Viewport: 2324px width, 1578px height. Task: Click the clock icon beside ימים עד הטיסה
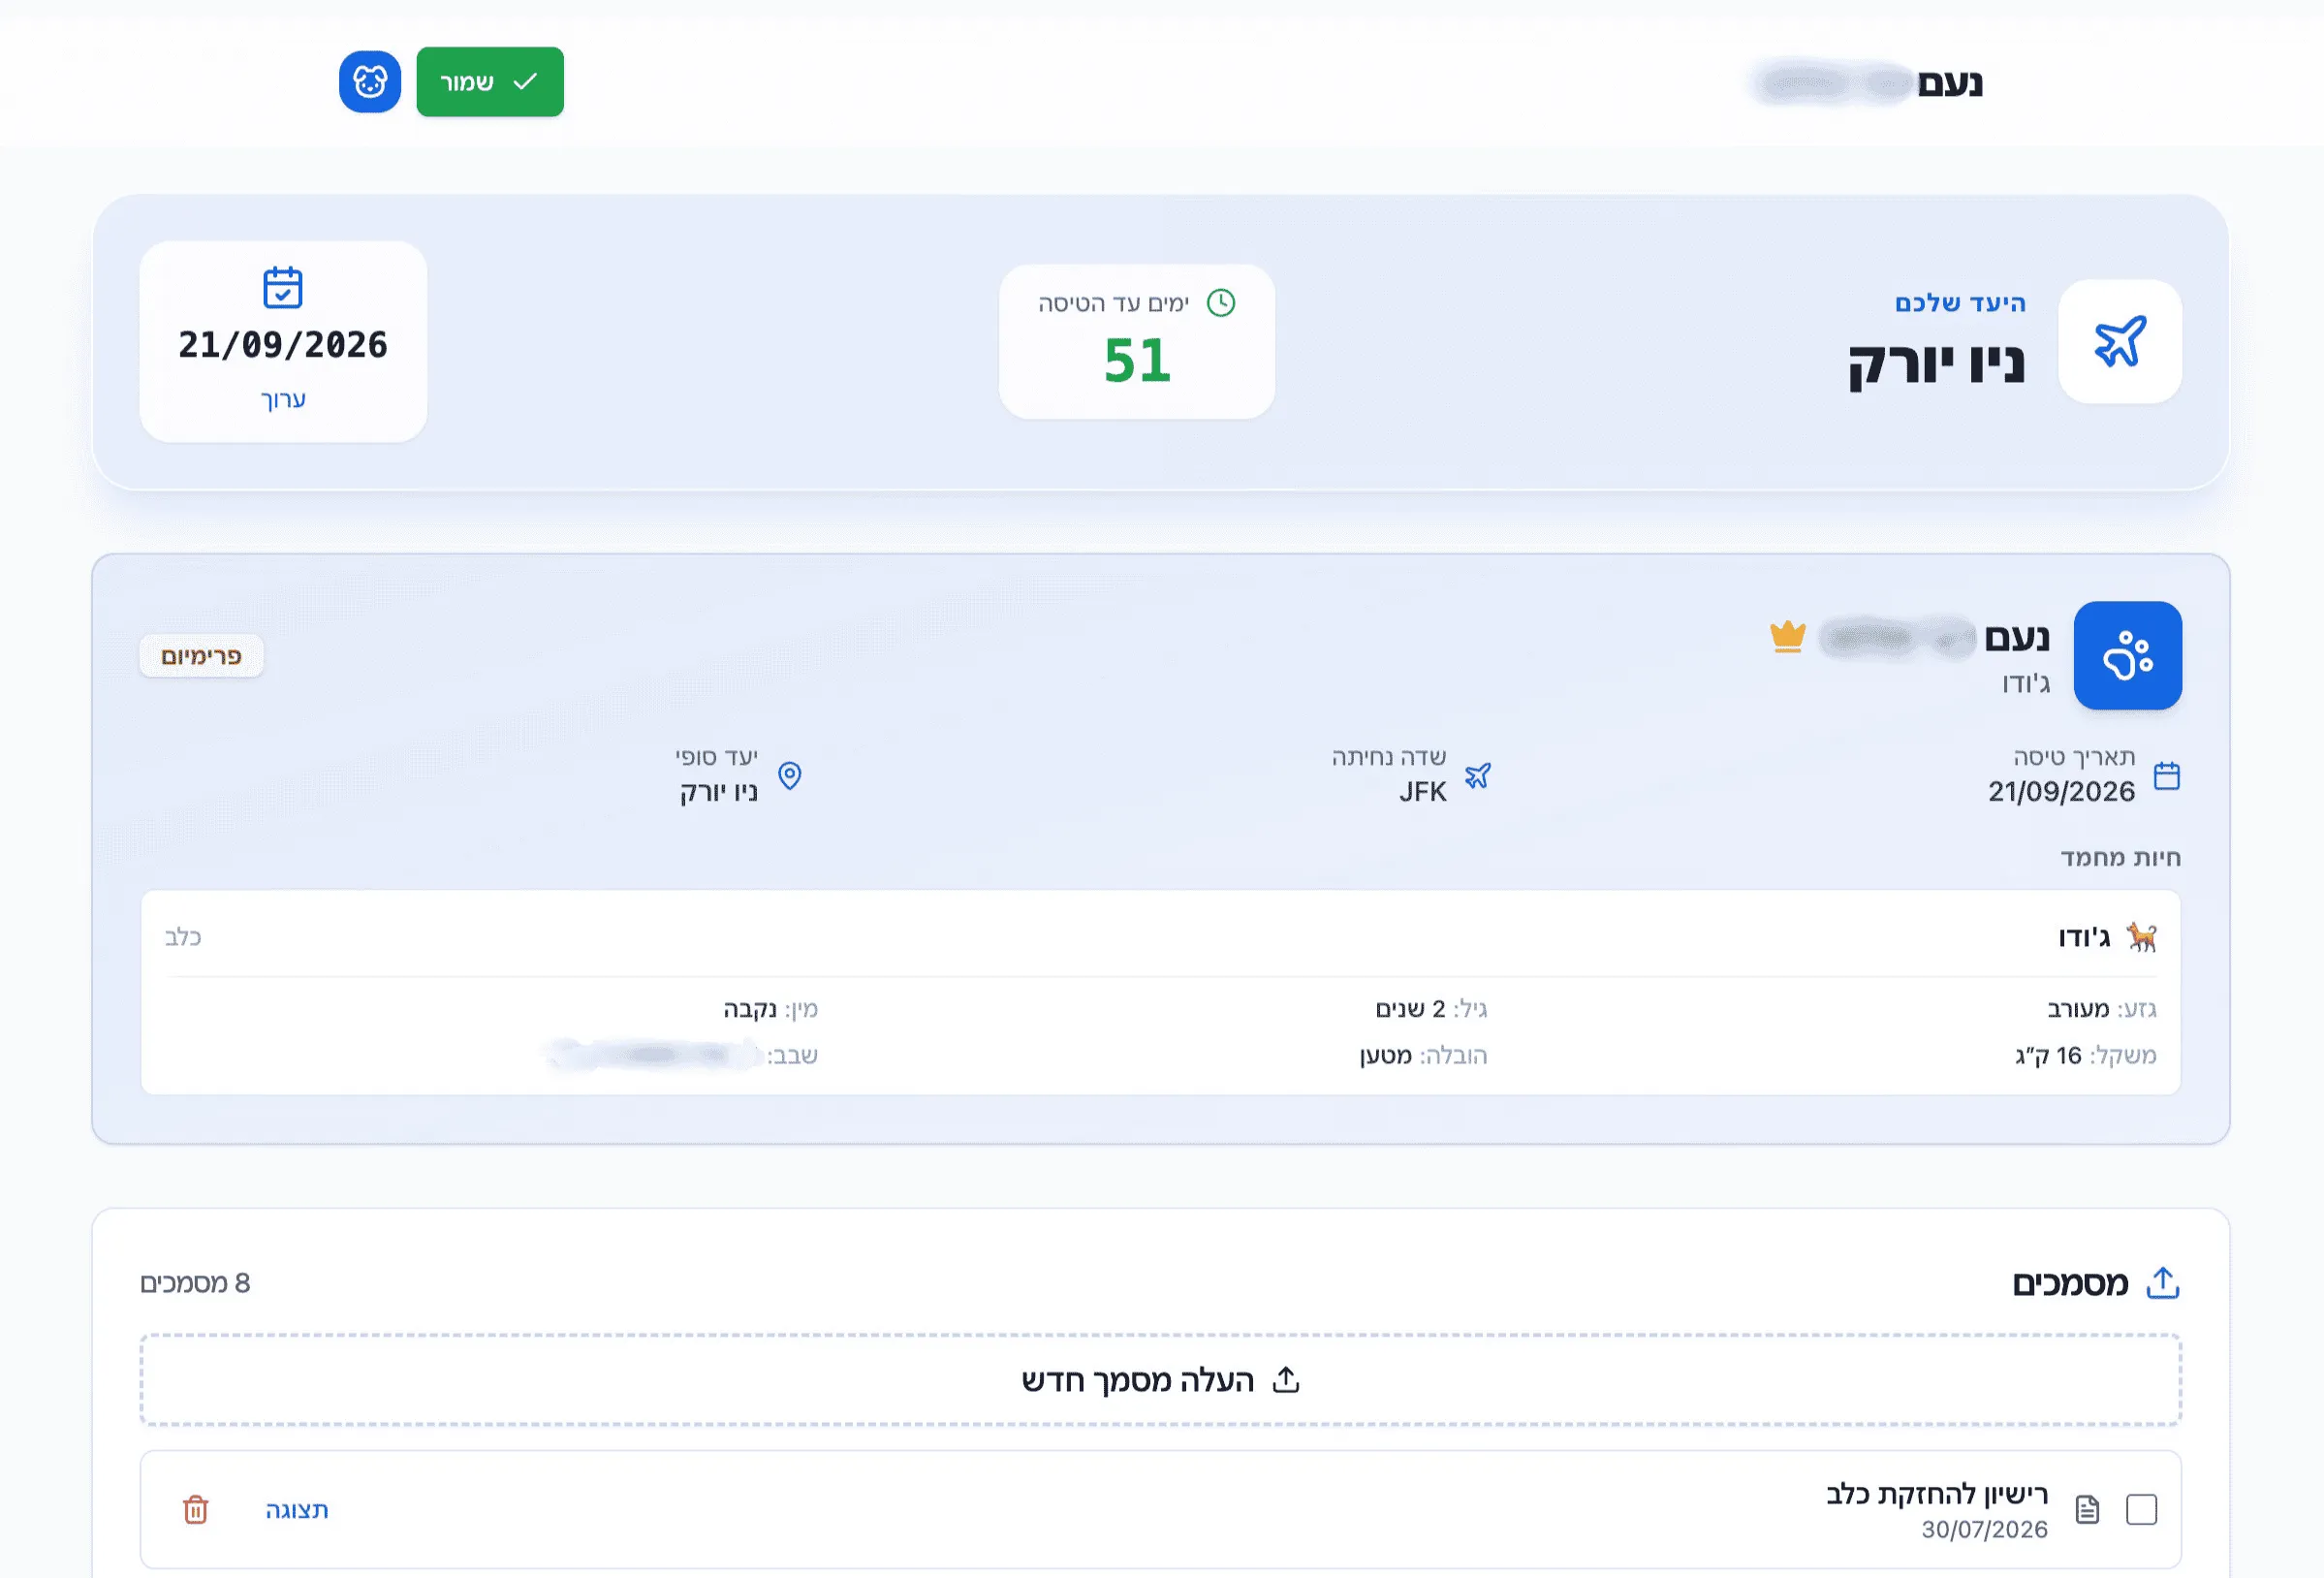[x=1221, y=303]
